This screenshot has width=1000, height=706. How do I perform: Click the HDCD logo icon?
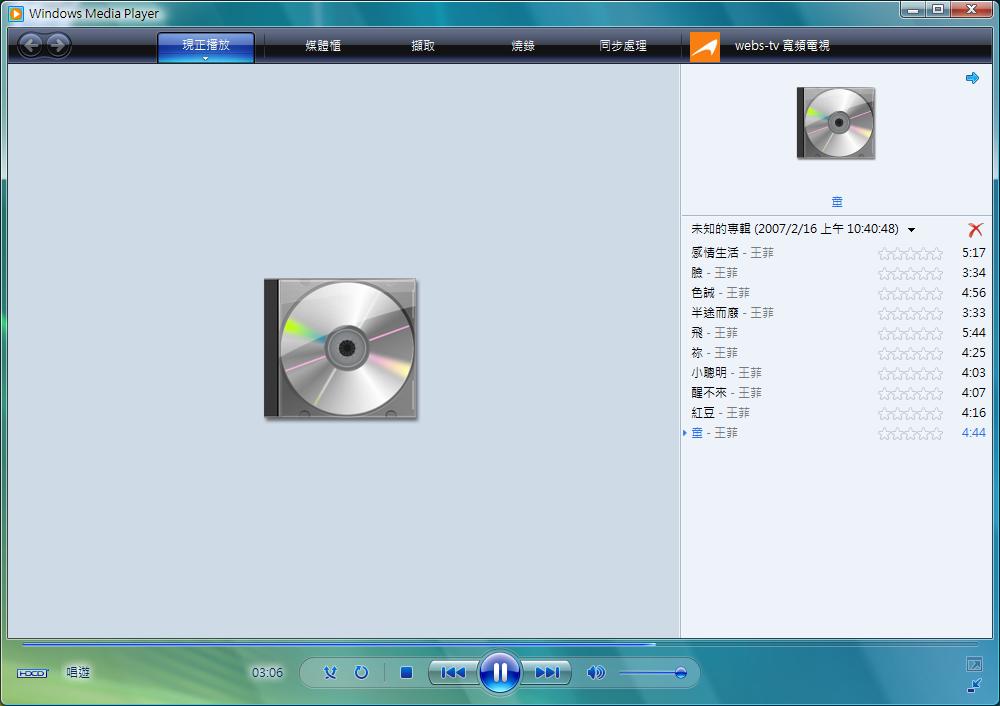click(33, 673)
